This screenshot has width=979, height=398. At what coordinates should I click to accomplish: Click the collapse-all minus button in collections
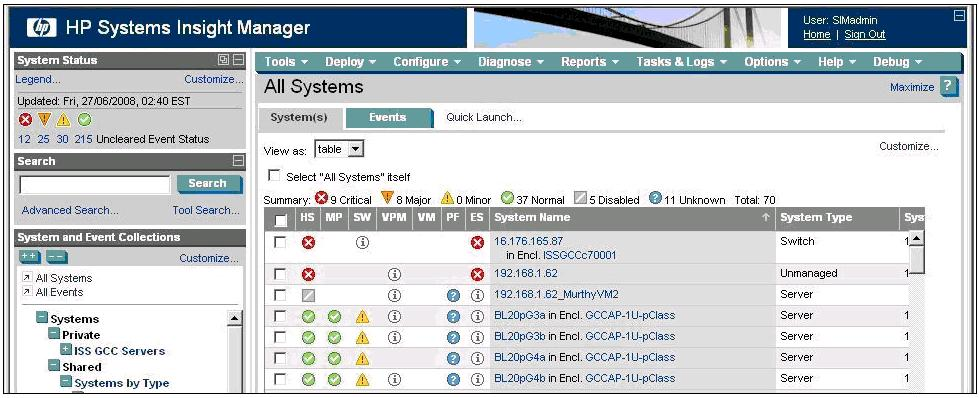point(57,257)
